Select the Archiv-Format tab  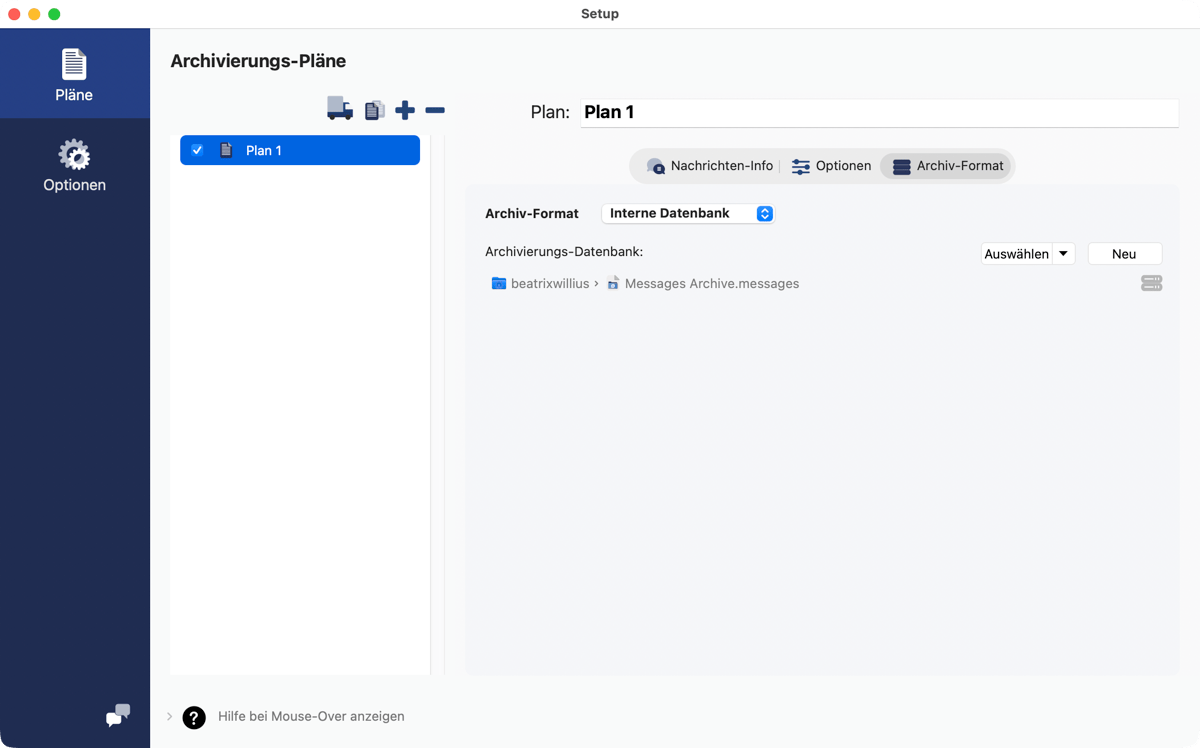(947, 166)
